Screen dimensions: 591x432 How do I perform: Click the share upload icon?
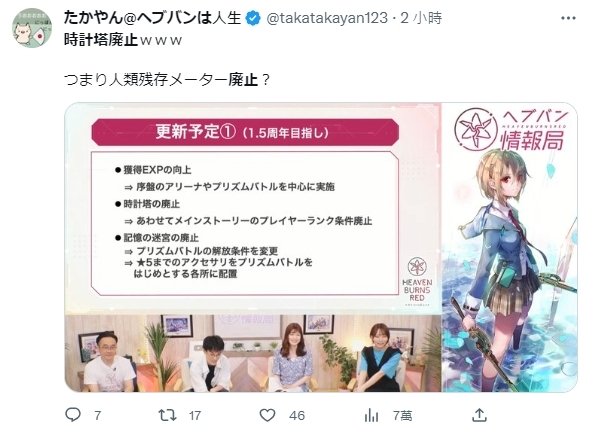pos(479,415)
